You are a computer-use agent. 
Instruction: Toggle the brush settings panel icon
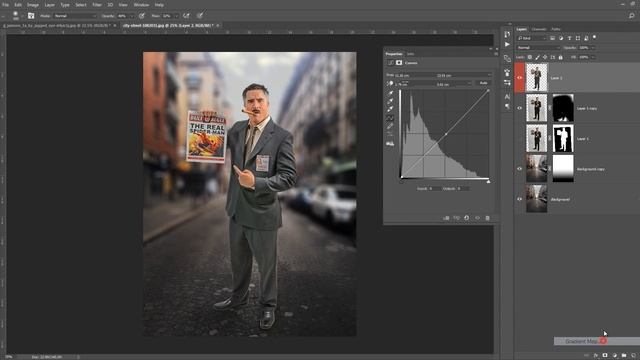pos(31,16)
